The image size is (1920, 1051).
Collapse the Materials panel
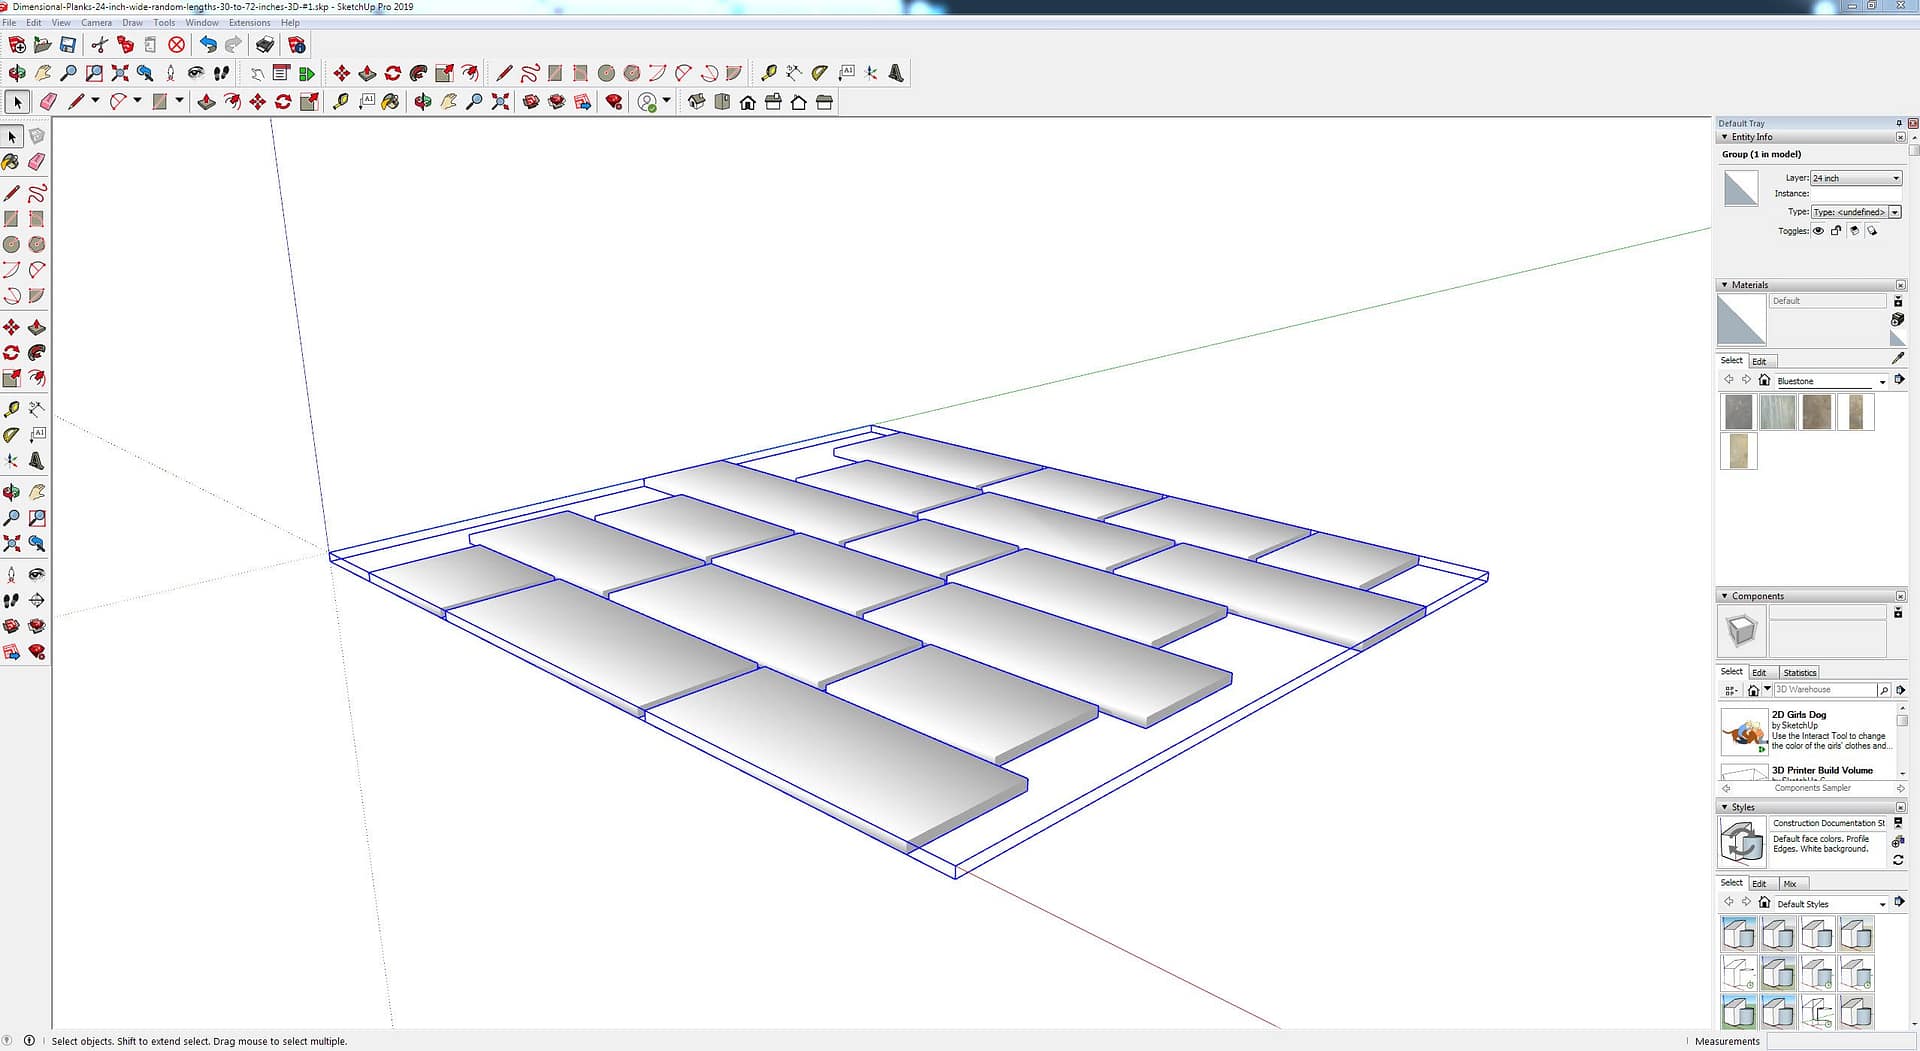(1725, 285)
